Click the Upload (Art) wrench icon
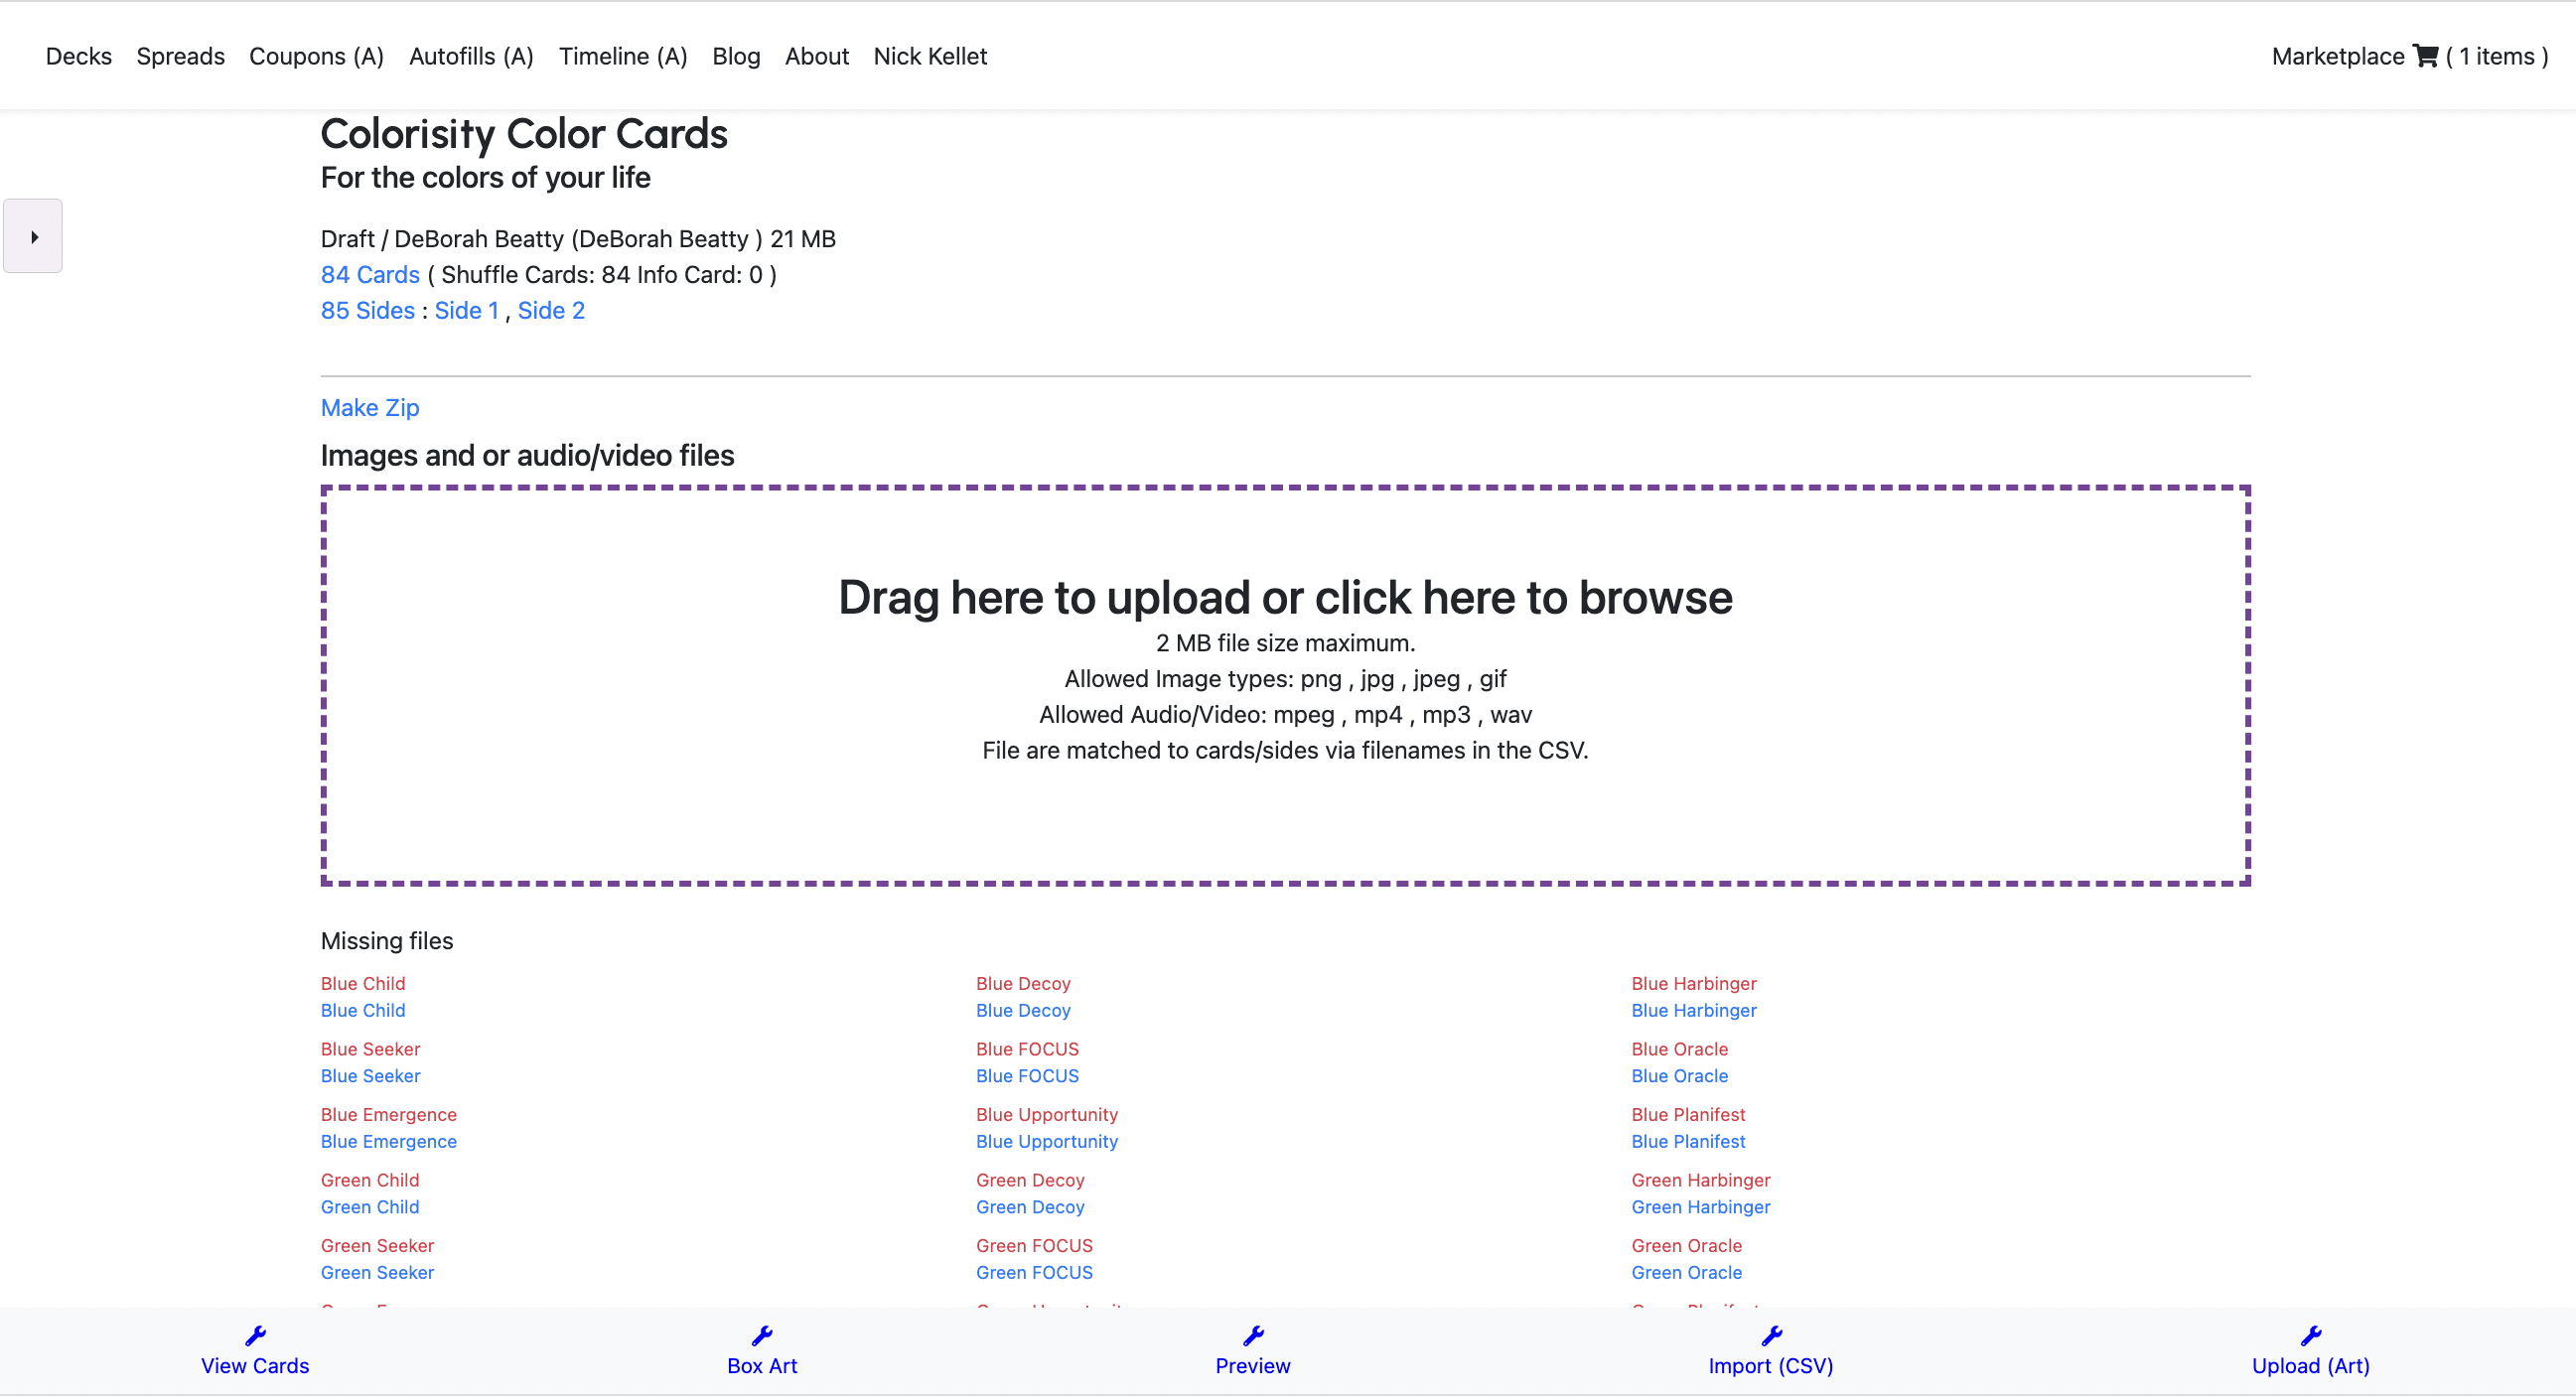This screenshot has width=2576, height=1400. 2310,1338
